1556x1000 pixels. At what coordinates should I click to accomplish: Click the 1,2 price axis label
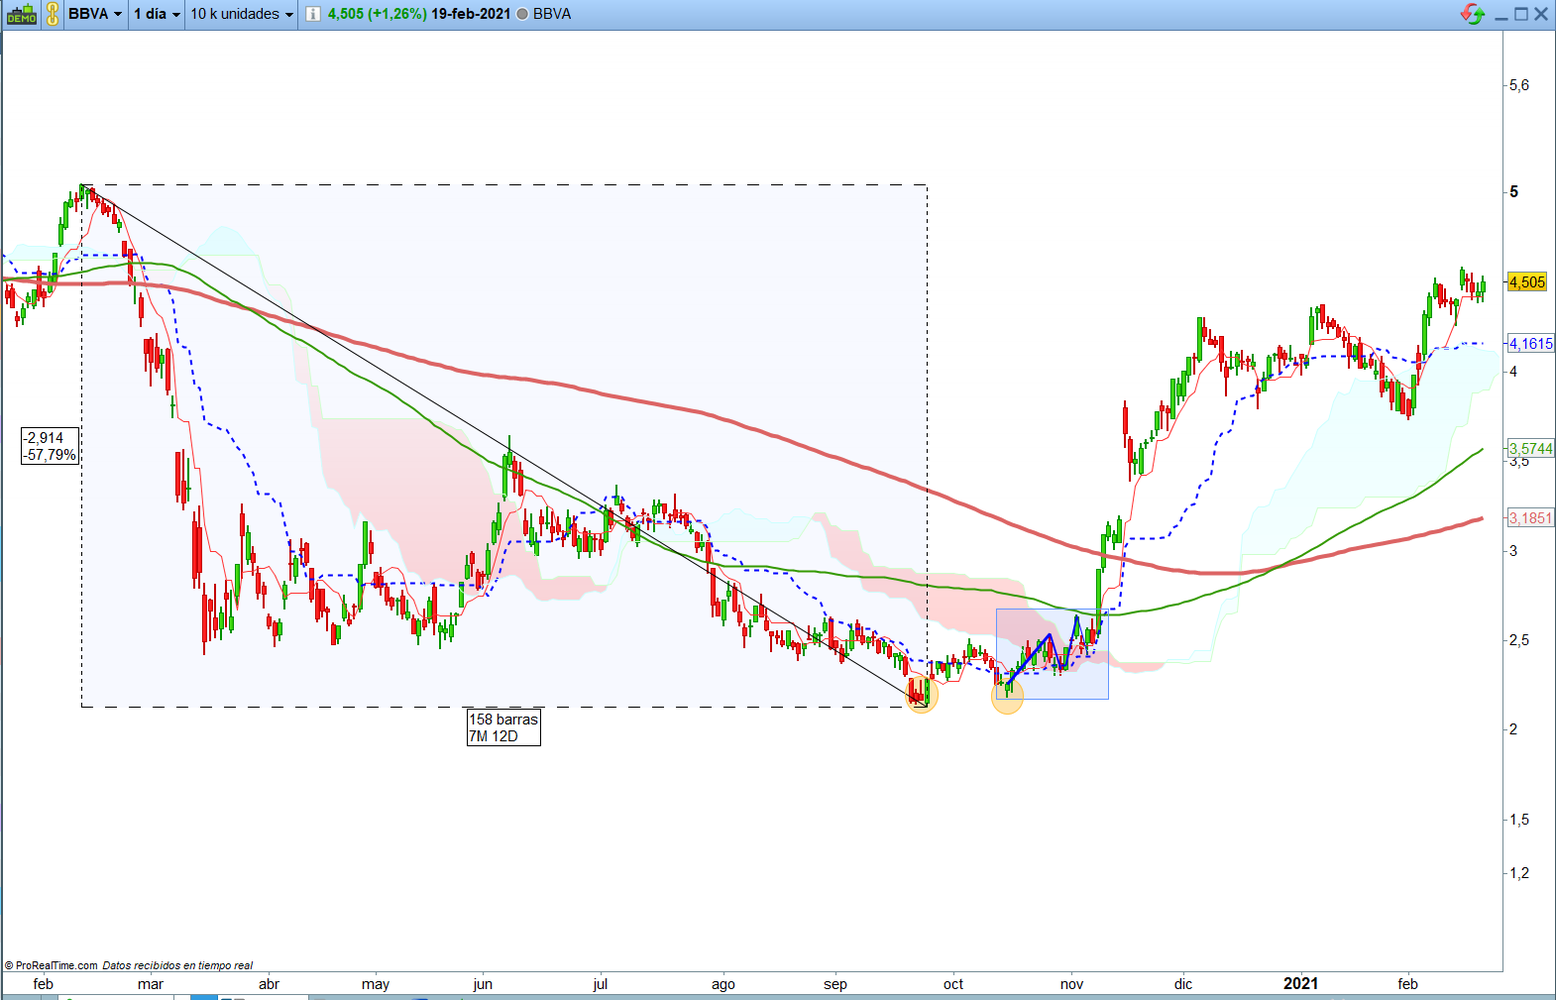pos(1519,873)
